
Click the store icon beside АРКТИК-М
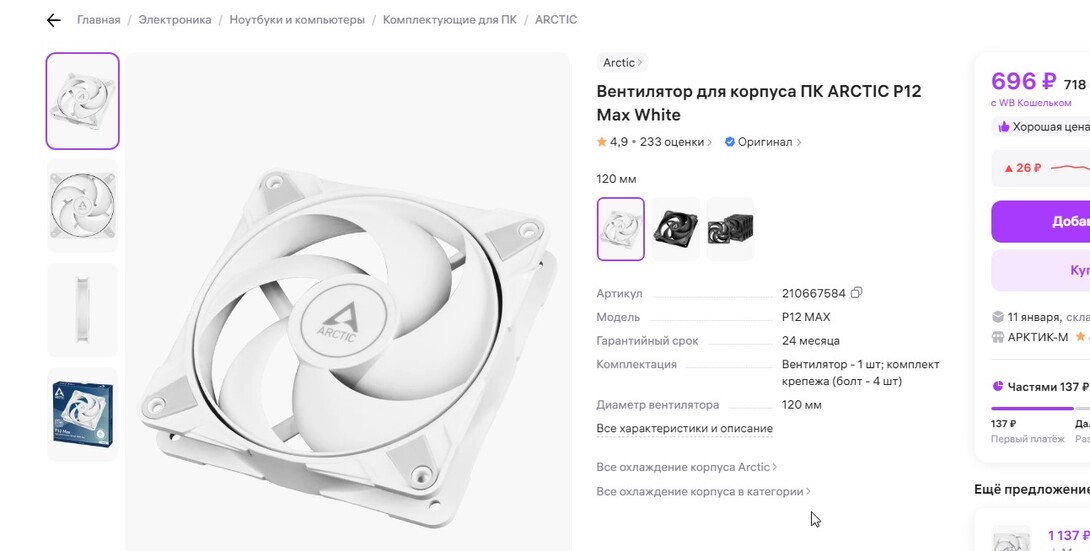coord(998,337)
